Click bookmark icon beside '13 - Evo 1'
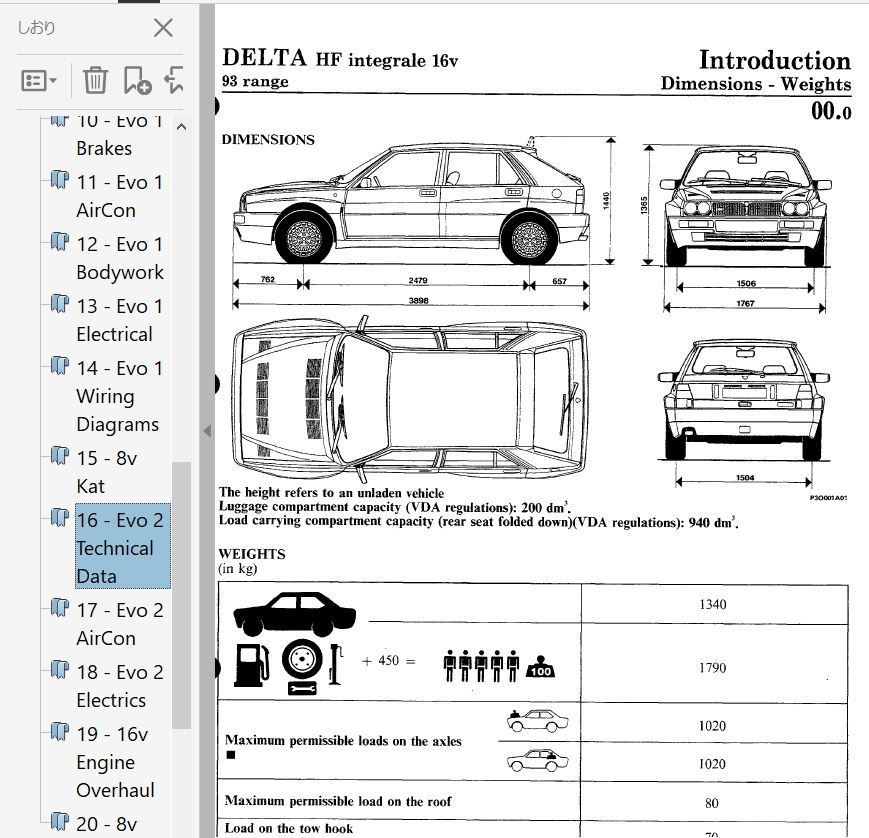Viewport: 869px width, 838px height. [60, 304]
